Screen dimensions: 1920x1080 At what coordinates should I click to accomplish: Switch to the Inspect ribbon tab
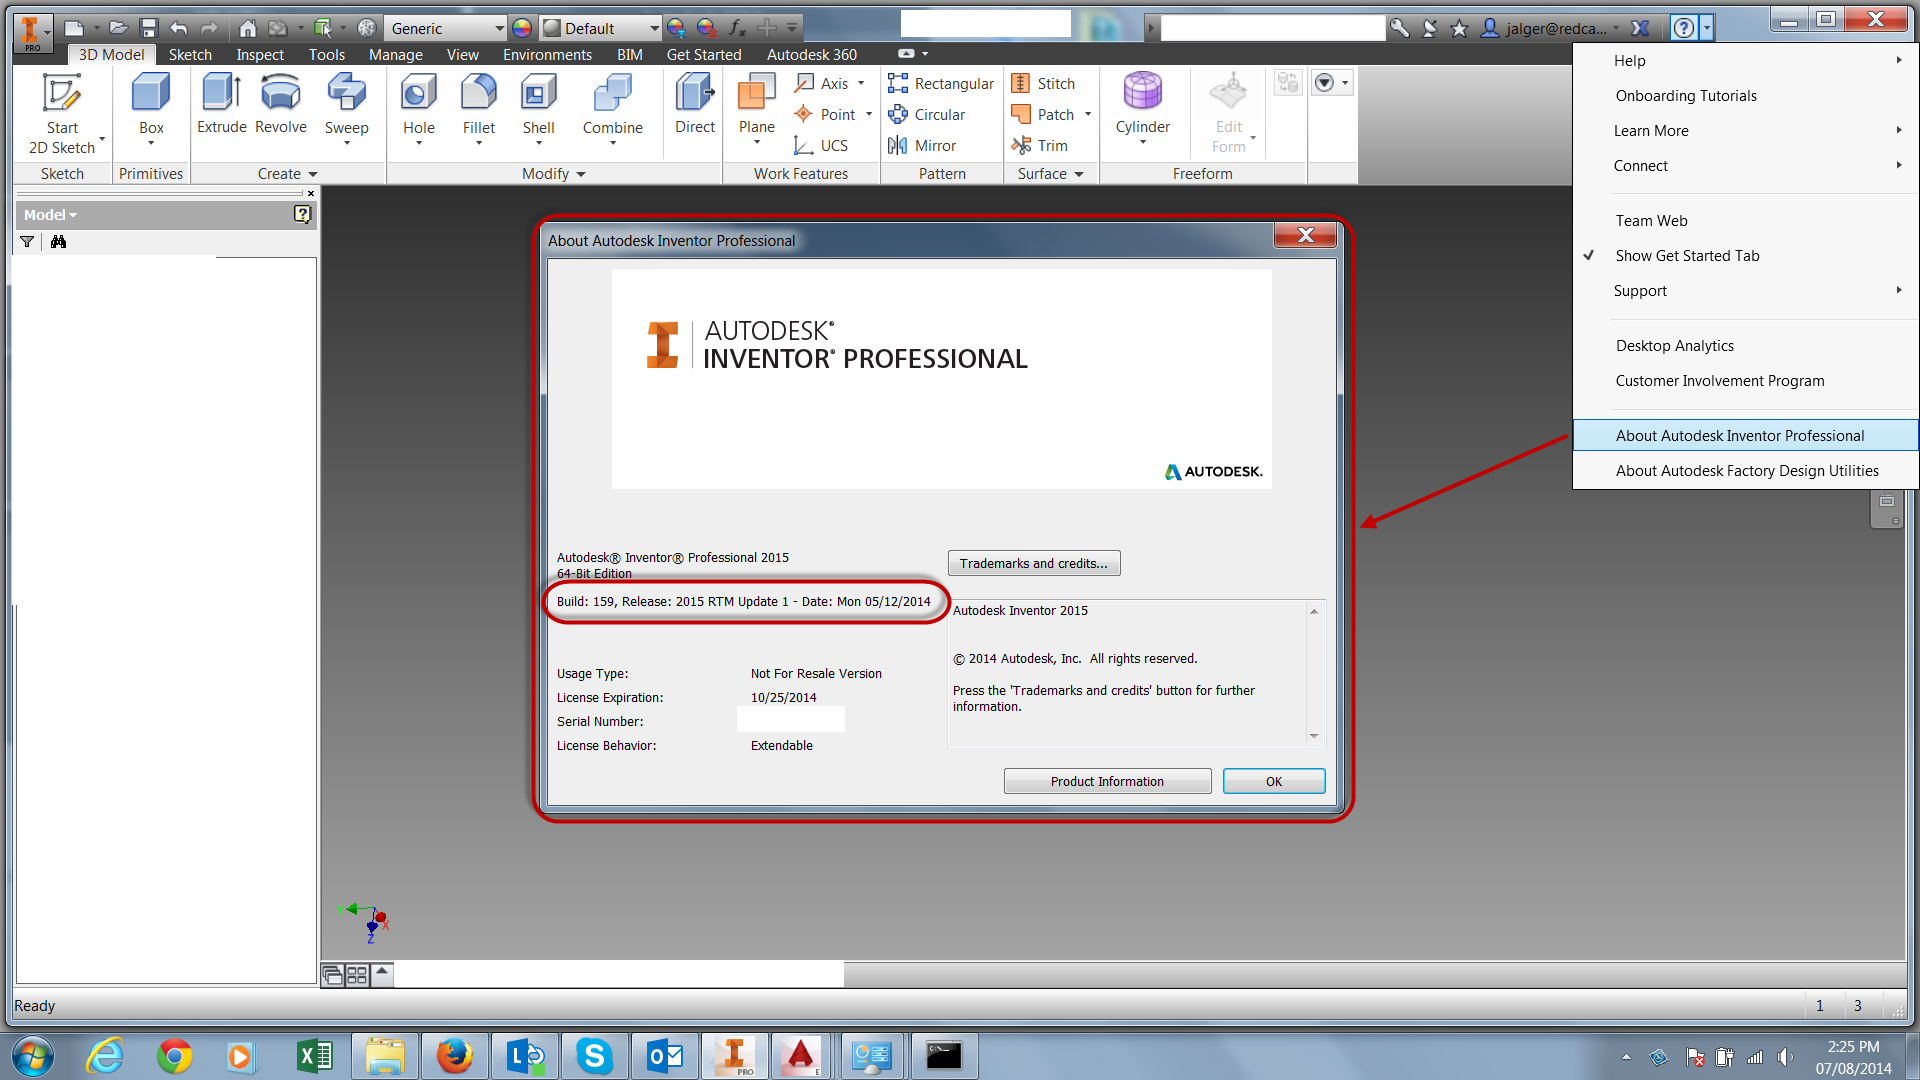260,55
